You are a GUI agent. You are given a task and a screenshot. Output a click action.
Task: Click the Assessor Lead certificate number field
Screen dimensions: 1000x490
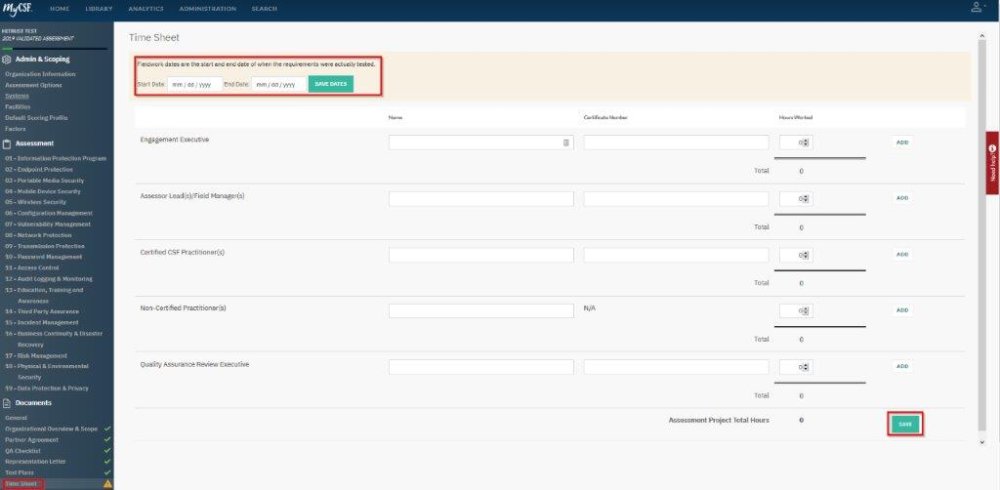point(676,199)
